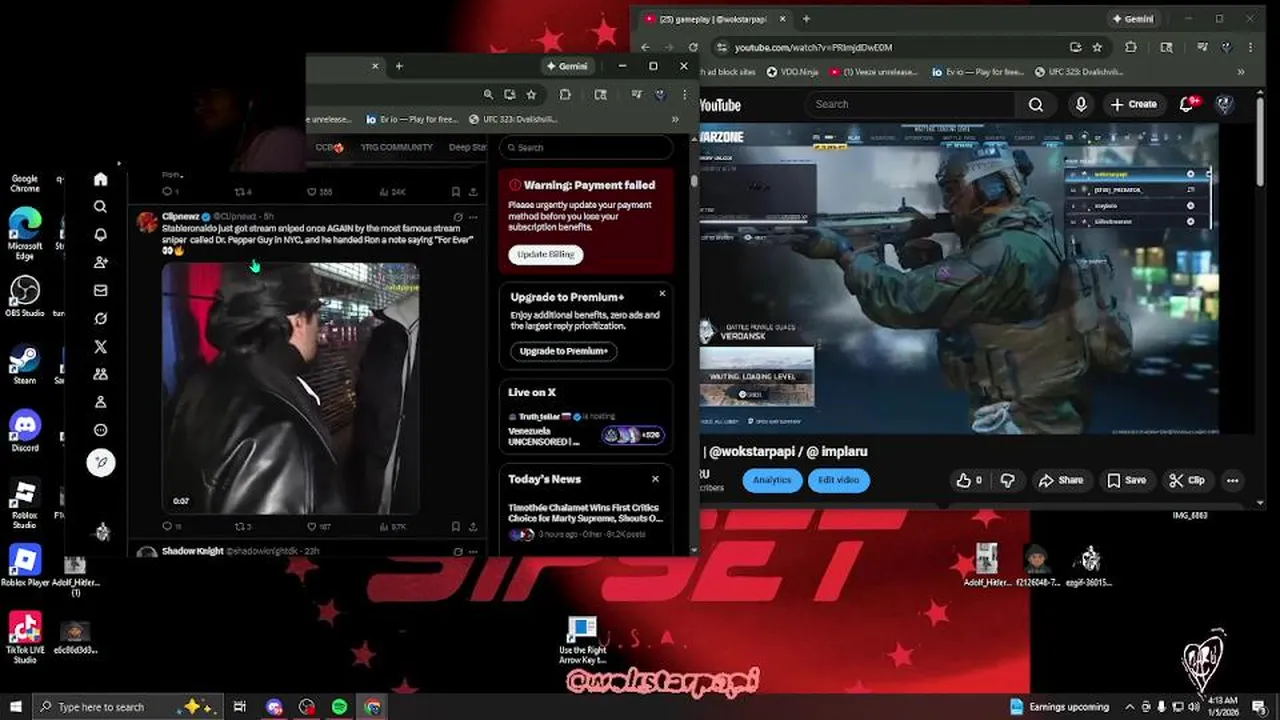Click the YouTube Create button
Screen dimensions: 1280x720
tap(1133, 104)
